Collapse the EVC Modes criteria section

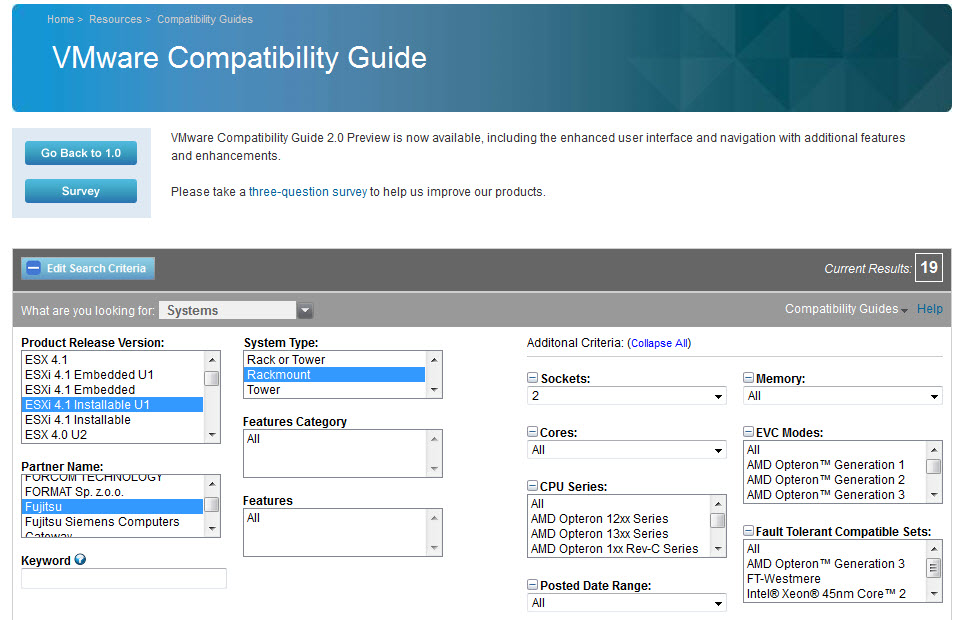(x=748, y=432)
